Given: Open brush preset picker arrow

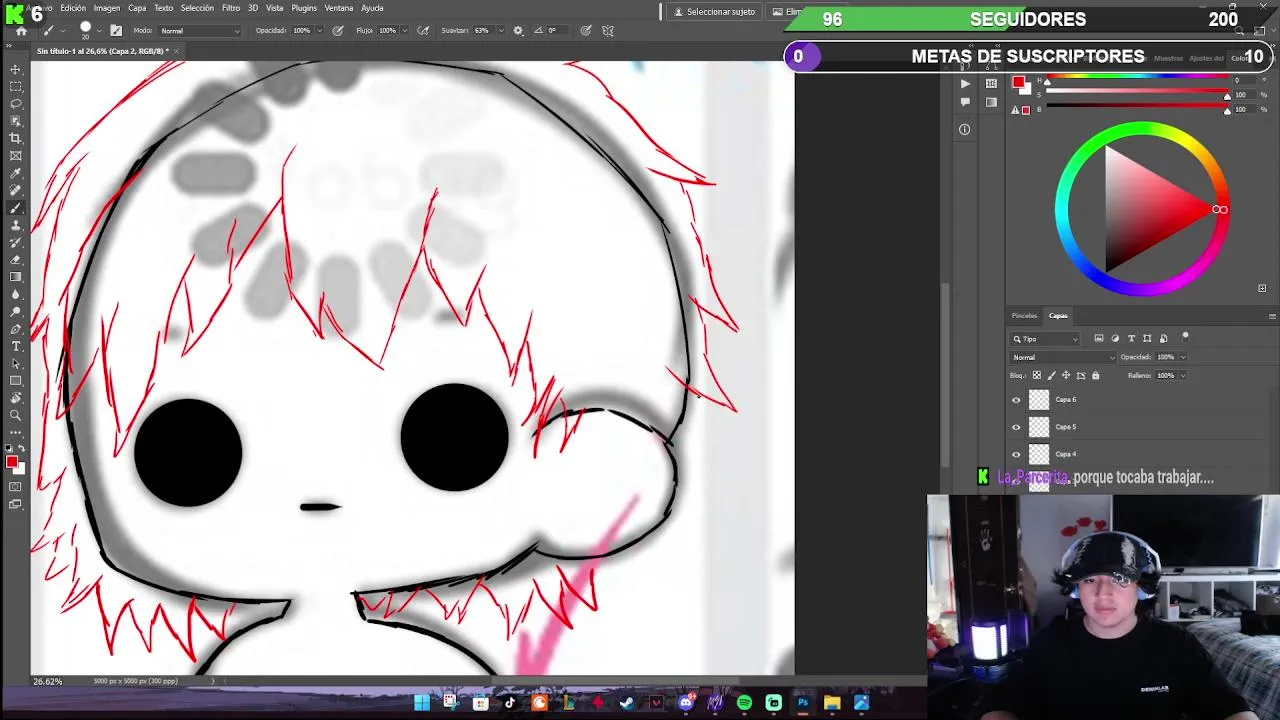Looking at the screenshot, I should tap(98, 31).
